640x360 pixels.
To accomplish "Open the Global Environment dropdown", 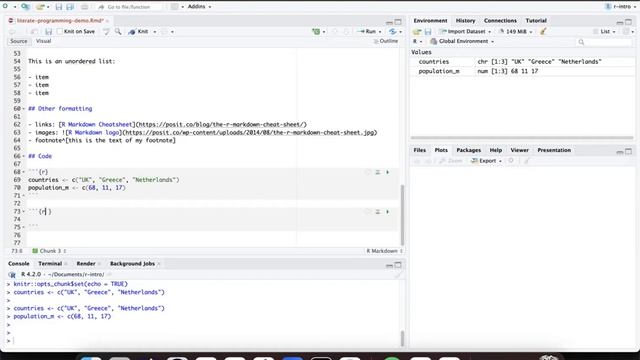I will tap(462, 41).
